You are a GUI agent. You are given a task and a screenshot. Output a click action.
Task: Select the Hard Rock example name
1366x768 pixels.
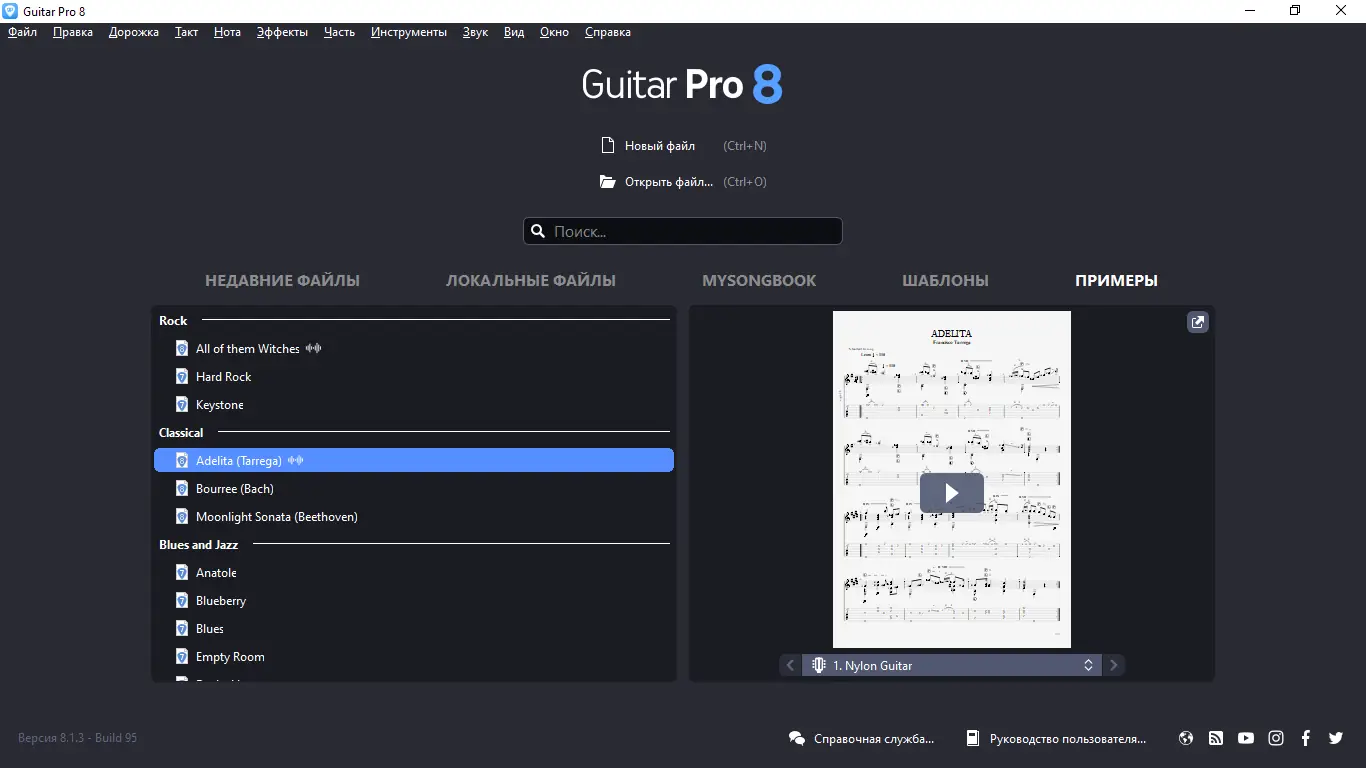point(224,377)
